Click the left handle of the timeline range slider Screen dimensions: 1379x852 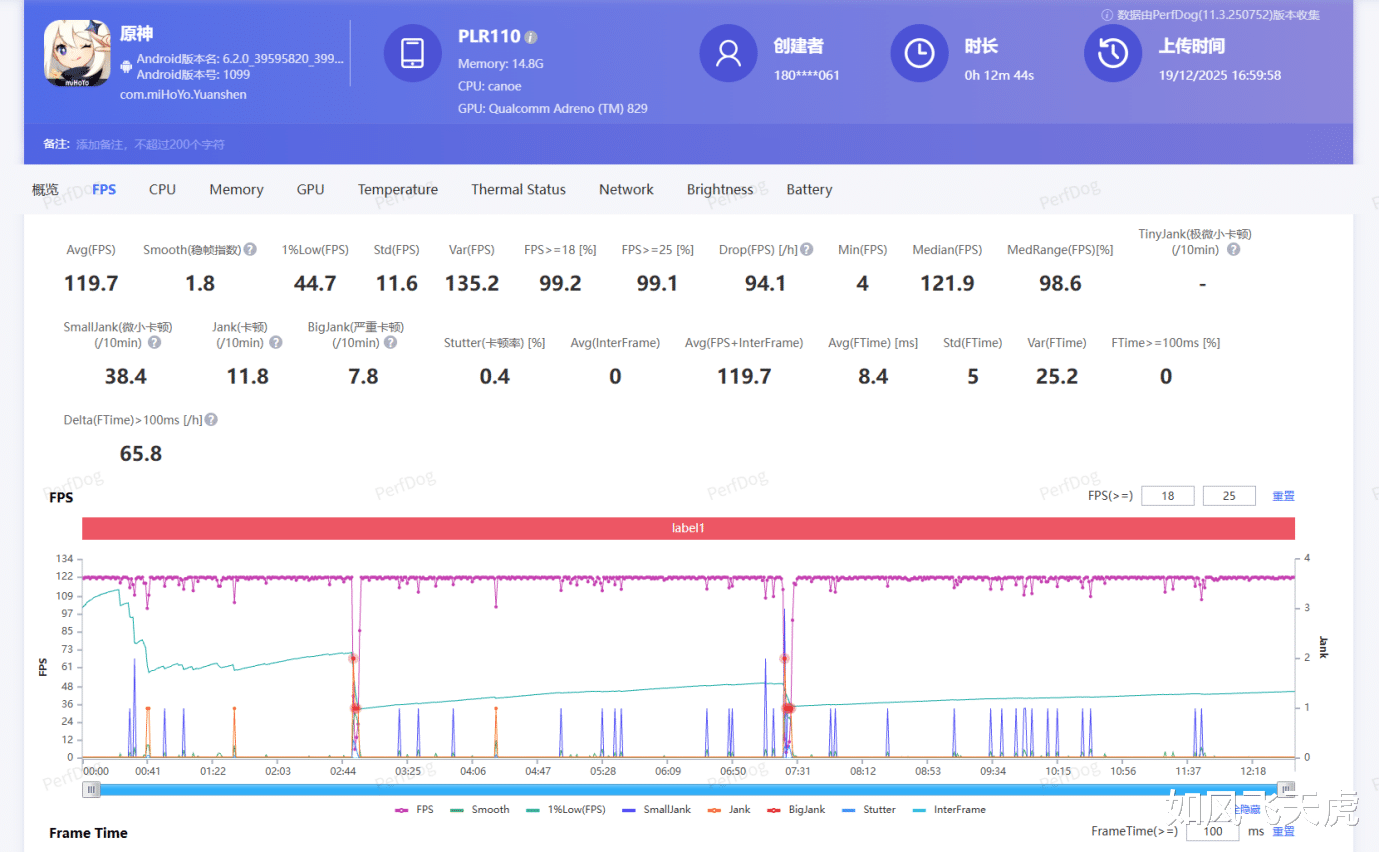coord(92,789)
